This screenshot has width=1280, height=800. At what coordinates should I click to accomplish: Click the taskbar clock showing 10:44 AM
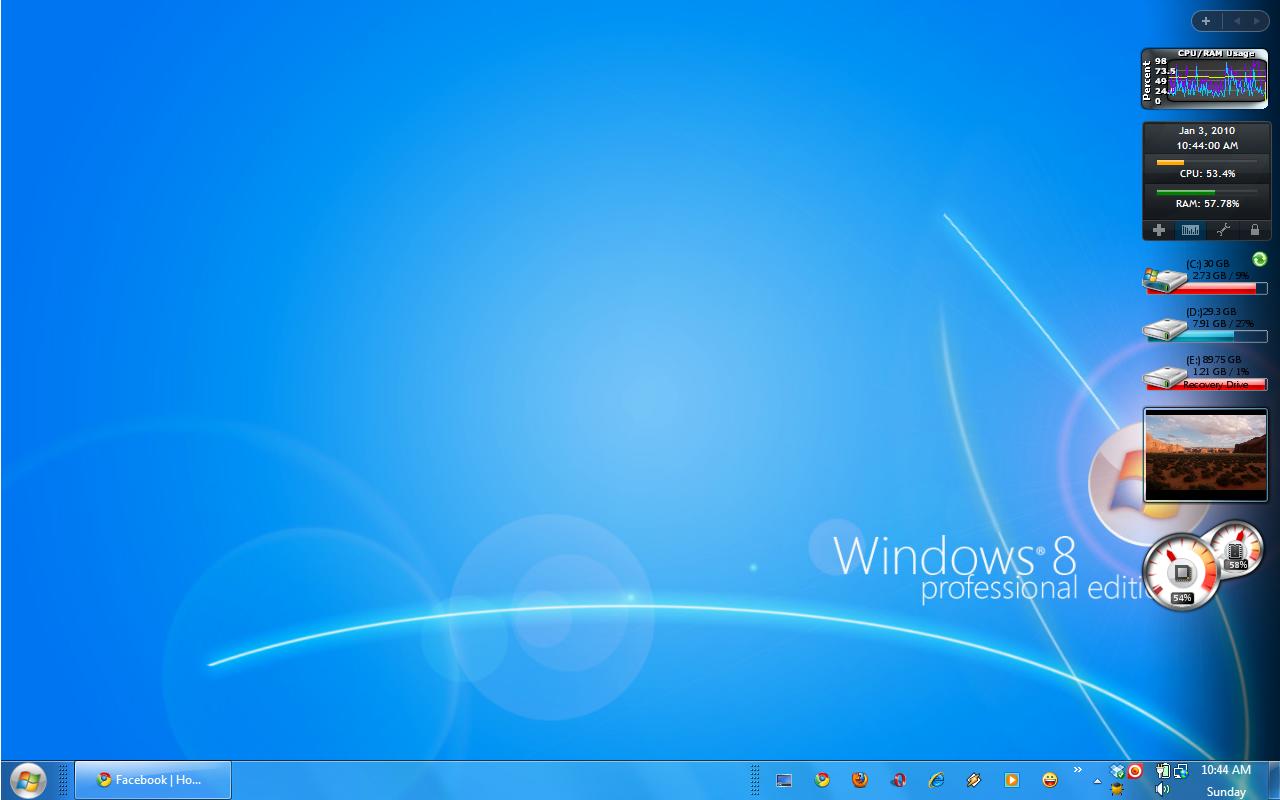1226,770
